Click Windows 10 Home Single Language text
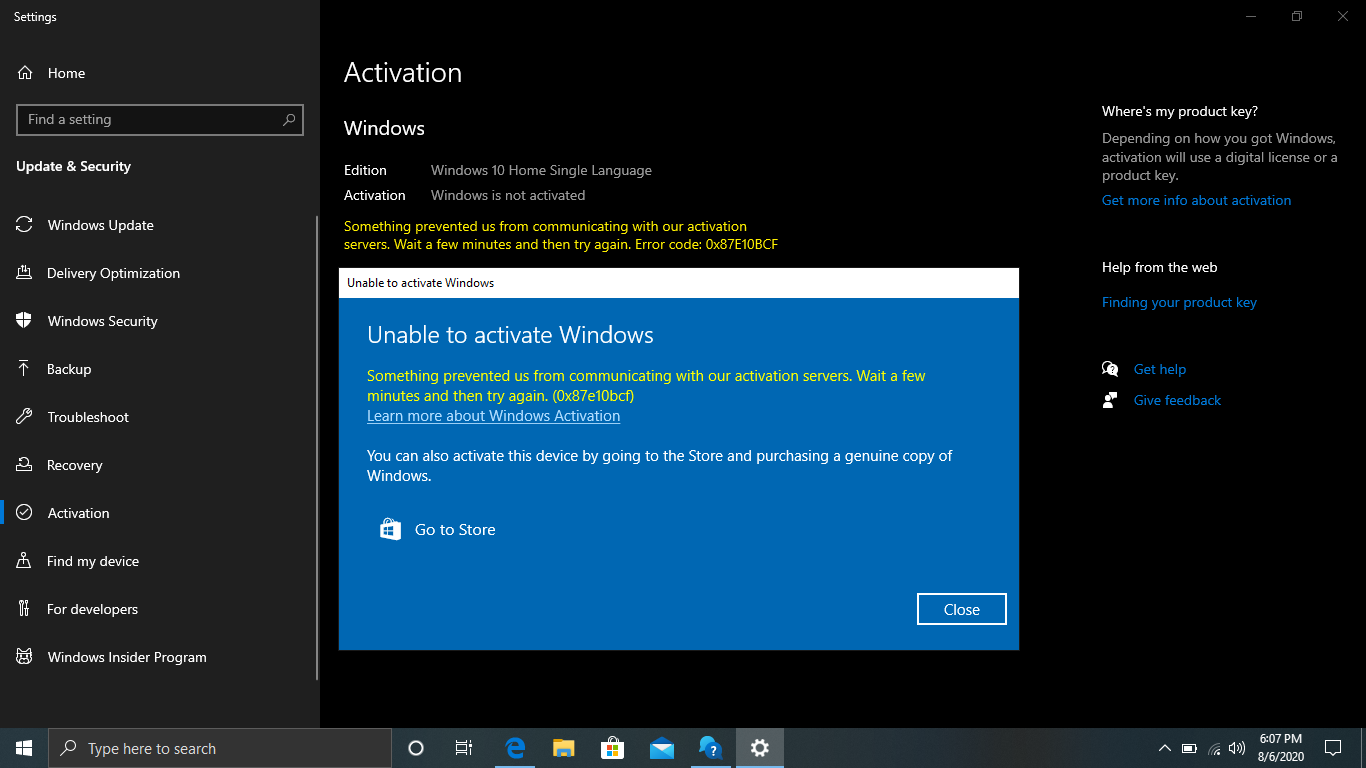This screenshot has width=1366, height=768. click(x=541, y=170)
